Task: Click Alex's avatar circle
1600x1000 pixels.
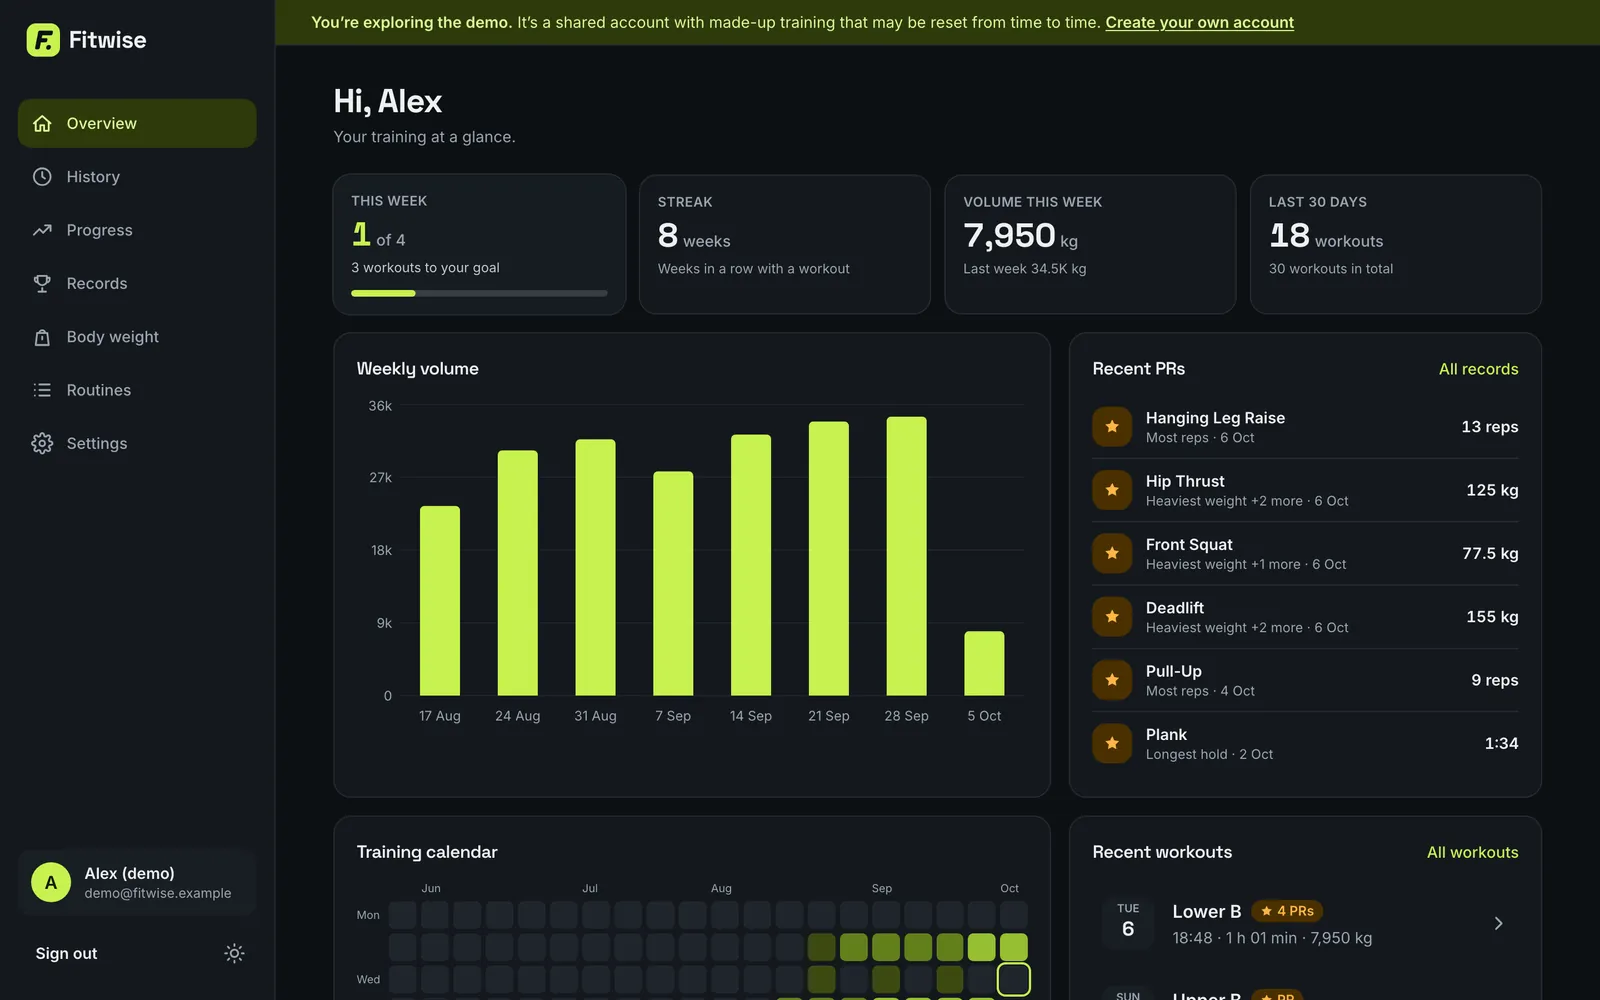Action: [x=51, y=883]
